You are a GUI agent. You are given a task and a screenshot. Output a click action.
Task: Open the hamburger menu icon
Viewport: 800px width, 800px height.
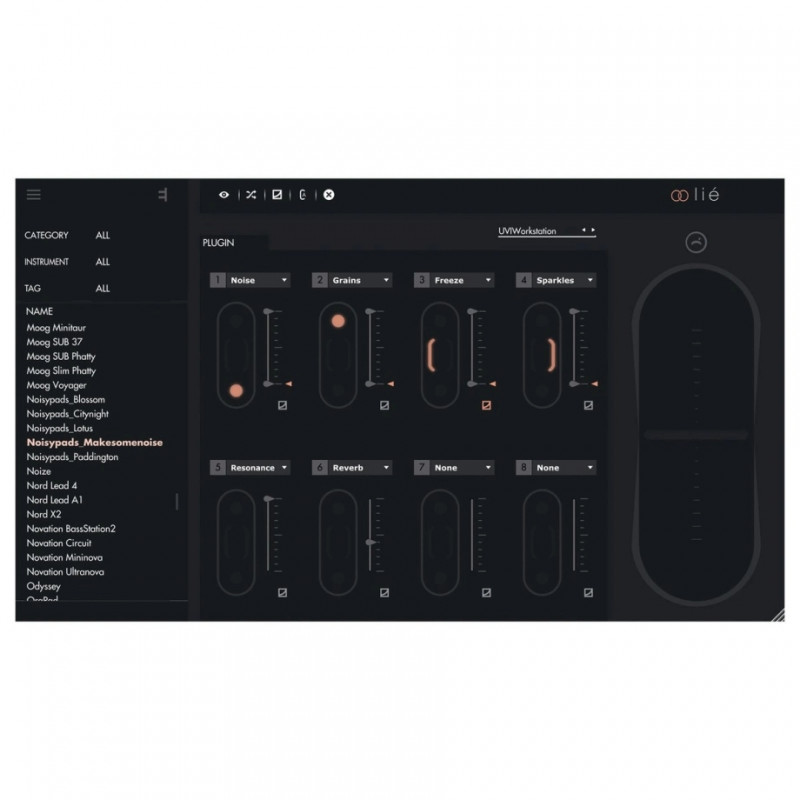coord(34,194)
